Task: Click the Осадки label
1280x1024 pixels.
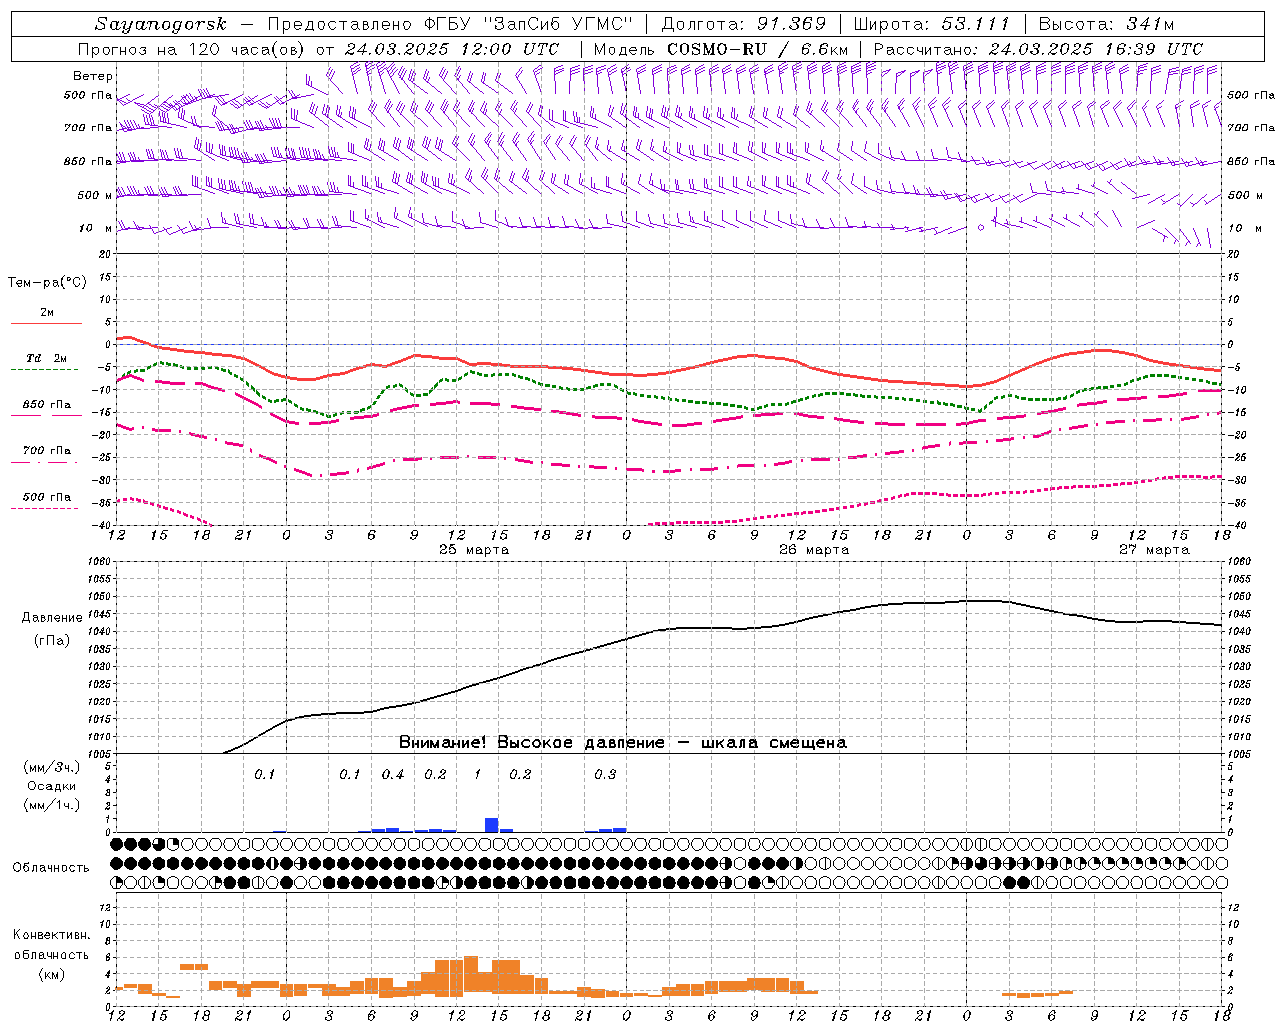Action: click(52, 786)
